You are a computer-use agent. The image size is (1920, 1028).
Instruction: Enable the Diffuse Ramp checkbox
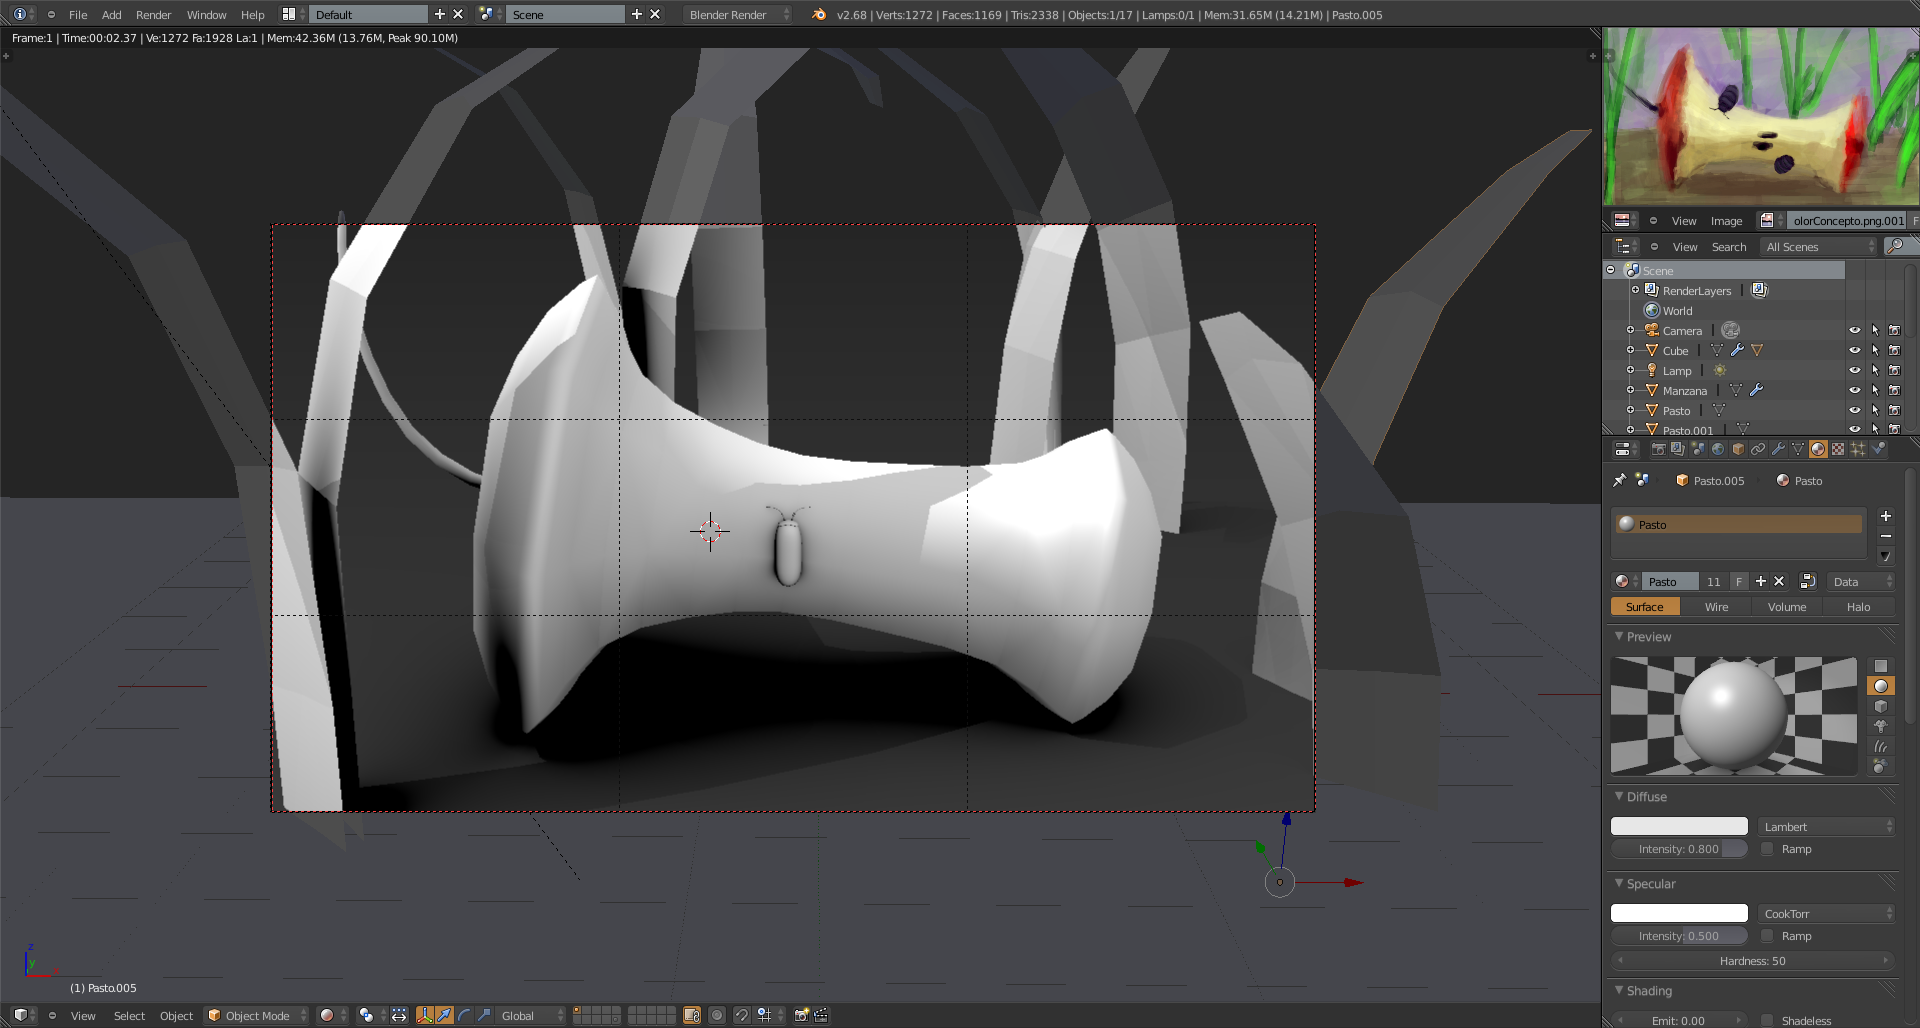1767,849
